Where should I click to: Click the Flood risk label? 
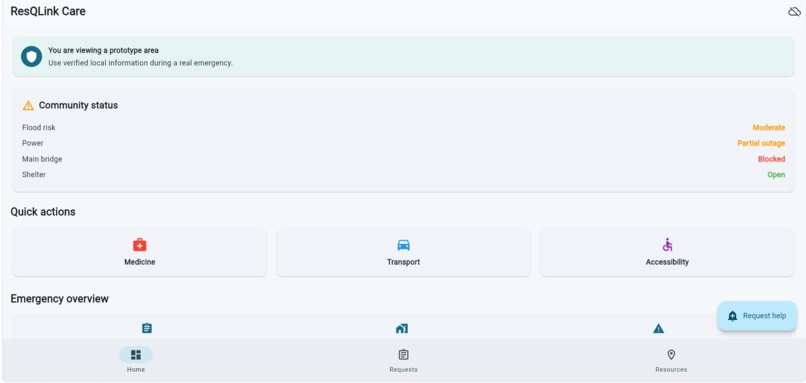coord(39,127)
